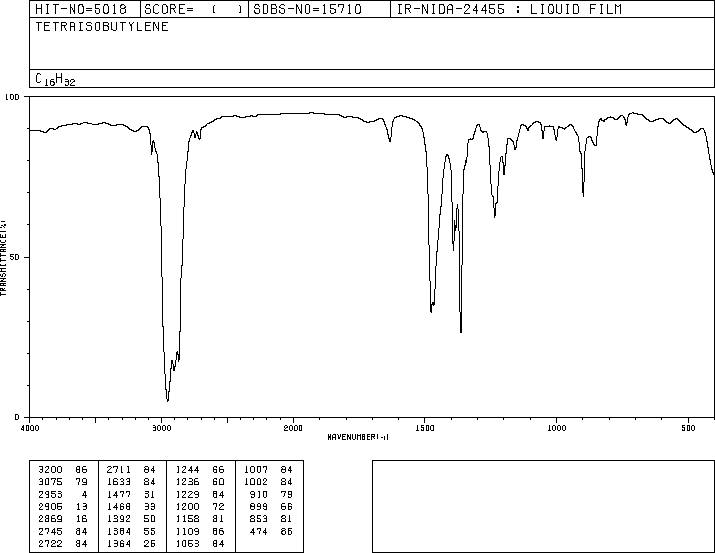Select peak table entry 1229
Image resolution: width=715 pixels, height=553 pixels.
coord(187,494)
